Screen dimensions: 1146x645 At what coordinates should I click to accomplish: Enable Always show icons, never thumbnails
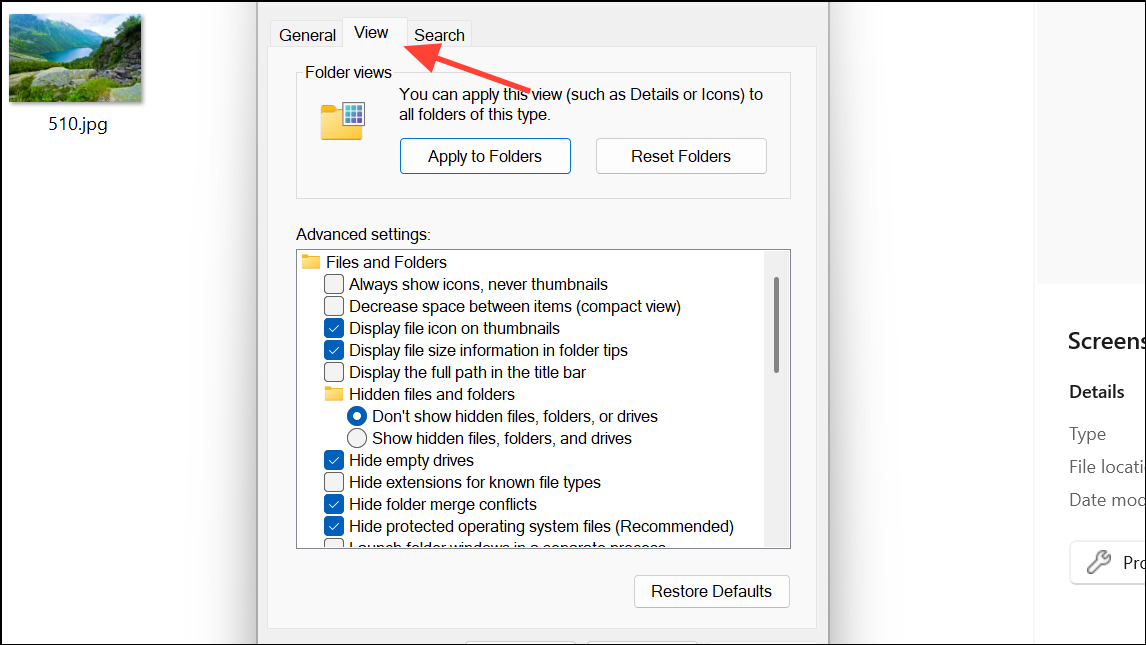pyautogui.click(x=334, y=284)
